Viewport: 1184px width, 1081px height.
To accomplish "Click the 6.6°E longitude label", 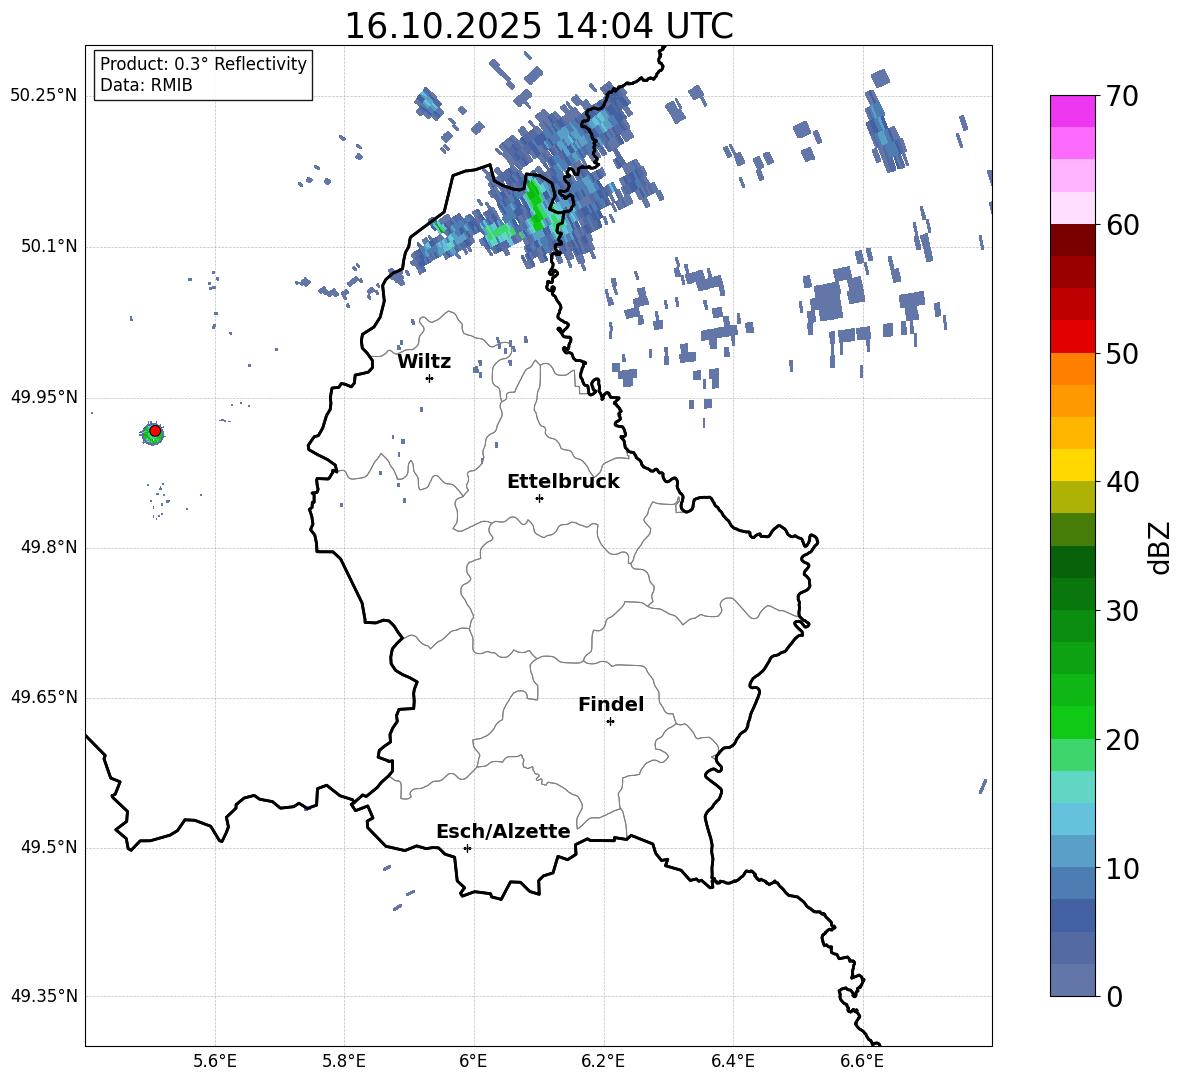I will click(x=862, y=1061).
